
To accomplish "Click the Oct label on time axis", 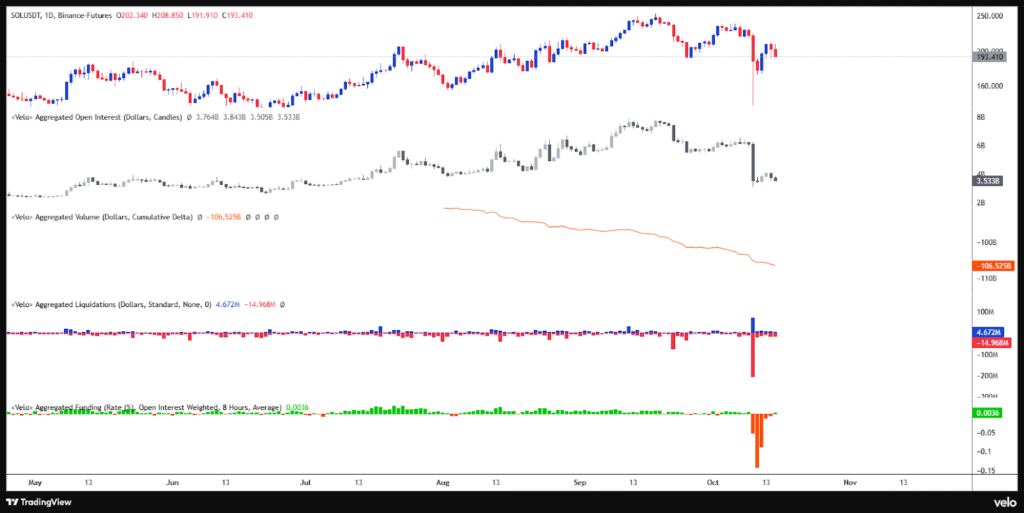I will click(x=711, y=481).
